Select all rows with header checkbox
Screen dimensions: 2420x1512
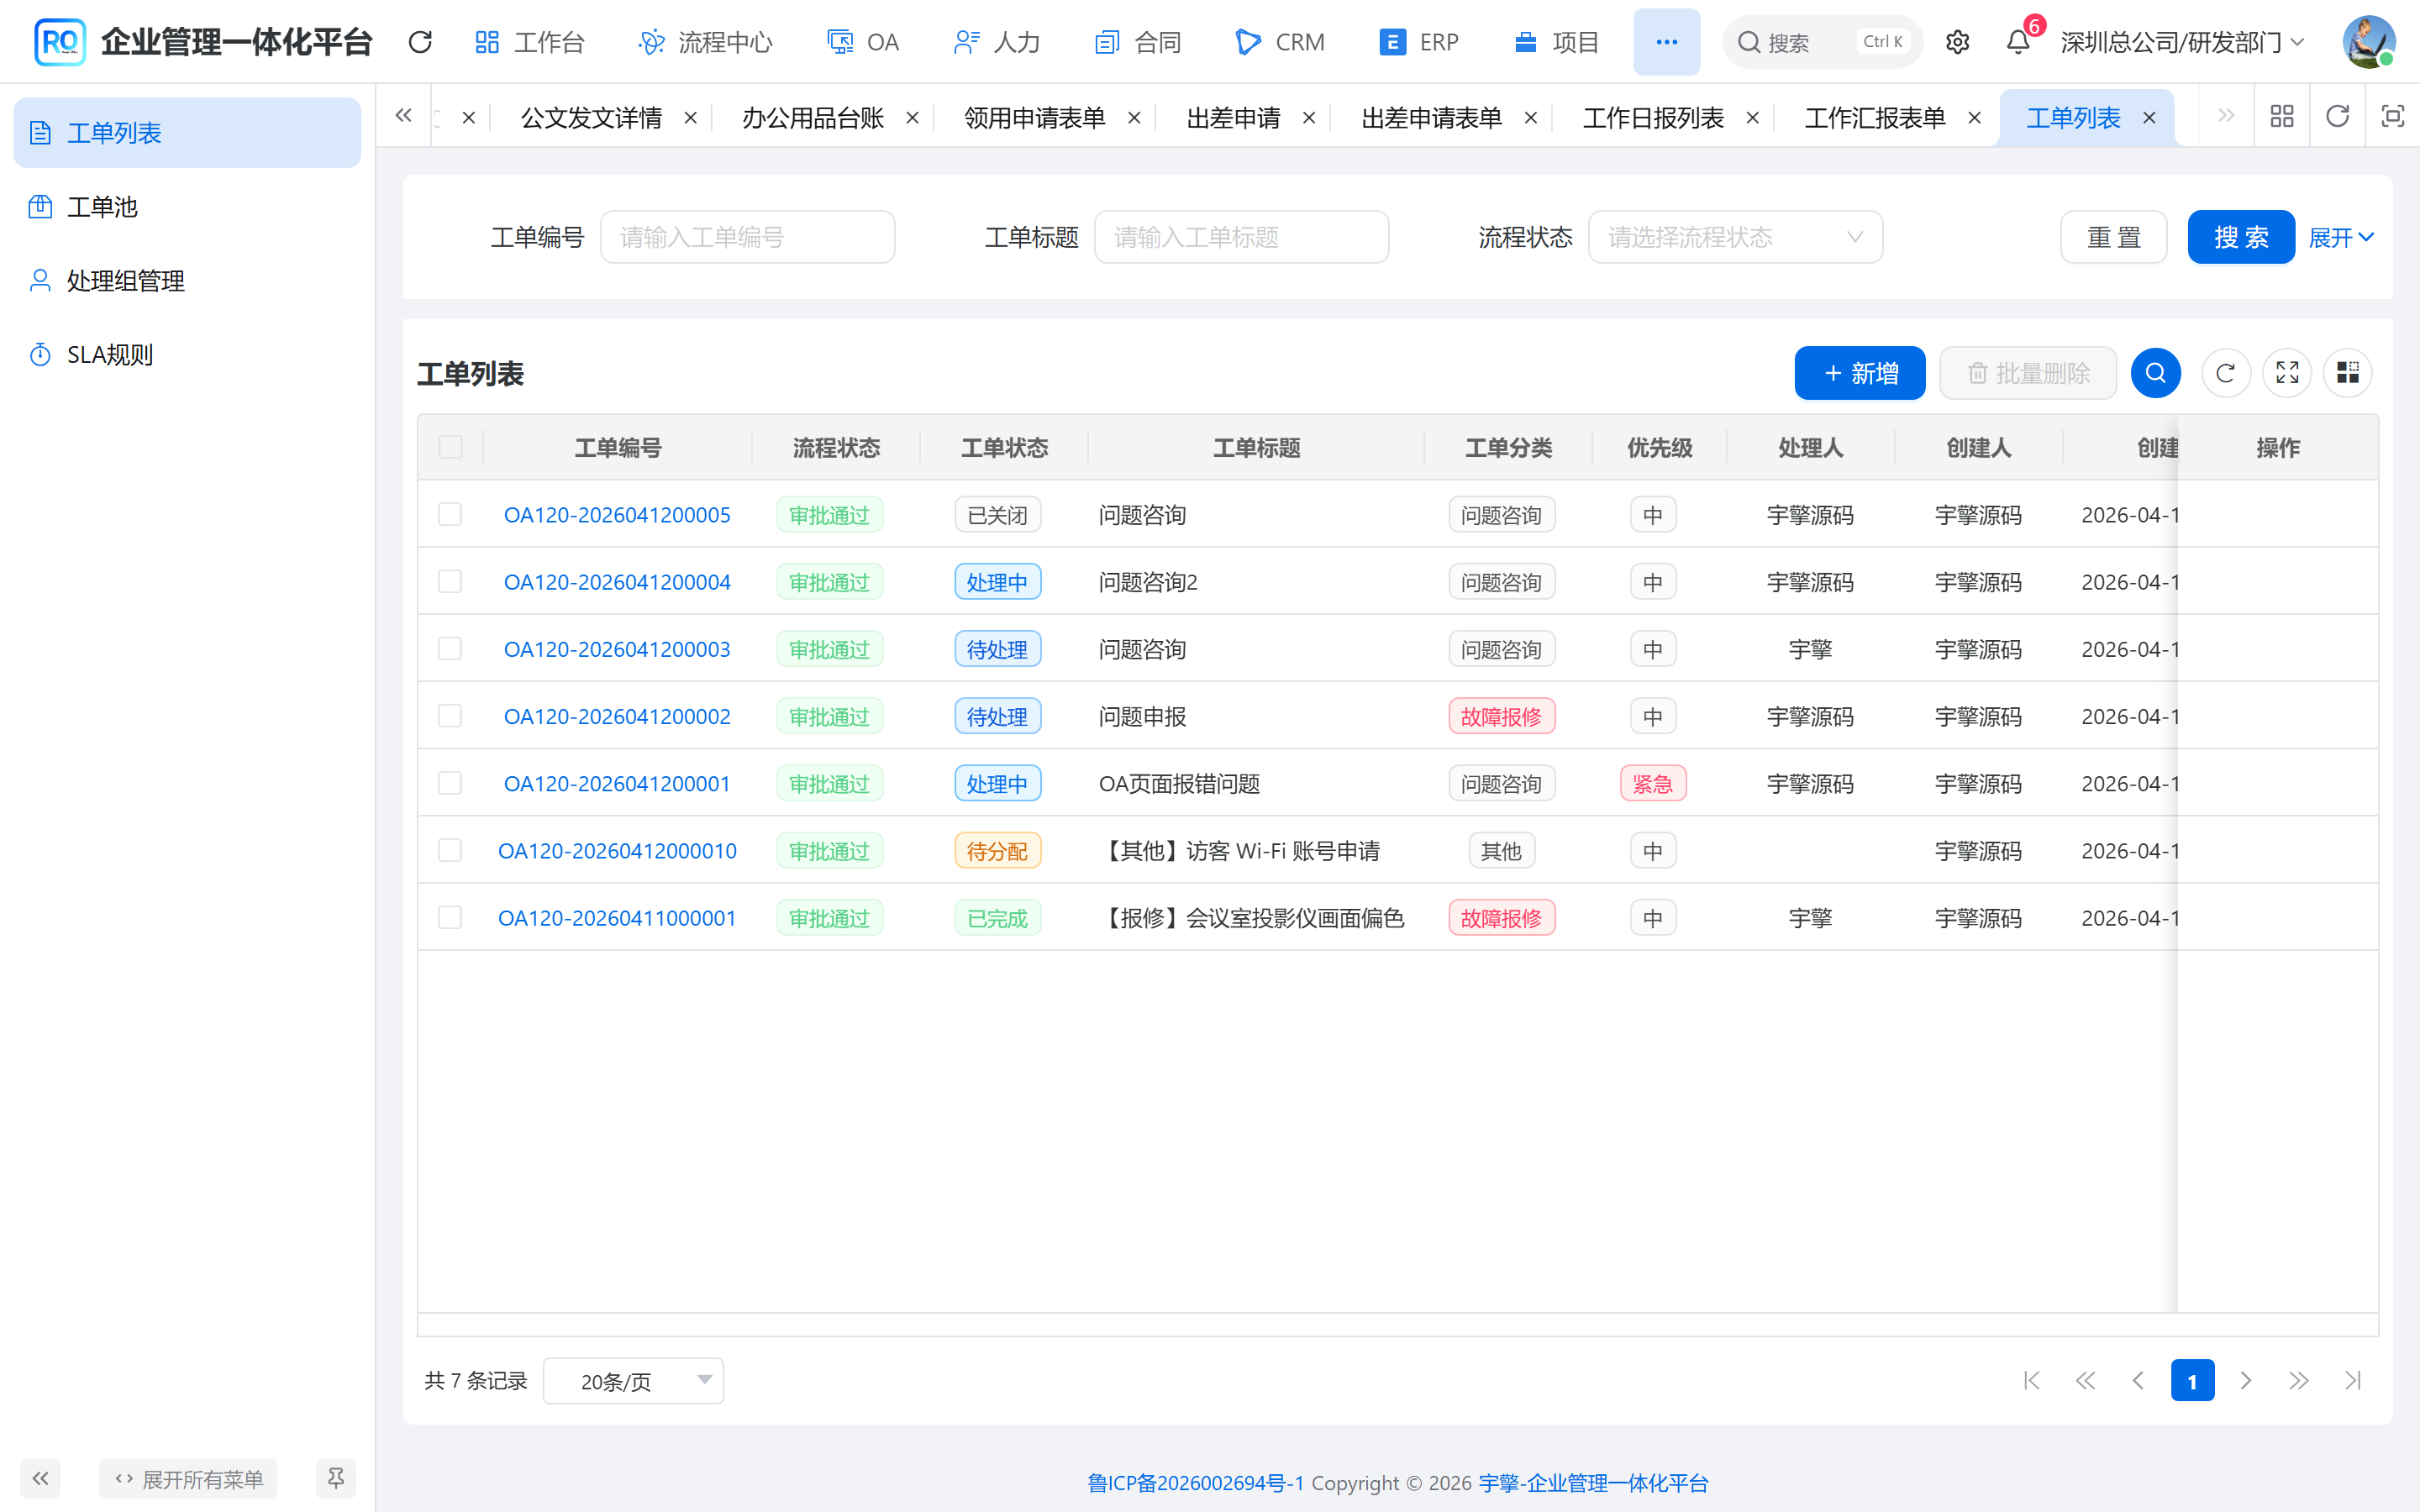[450, 447]
